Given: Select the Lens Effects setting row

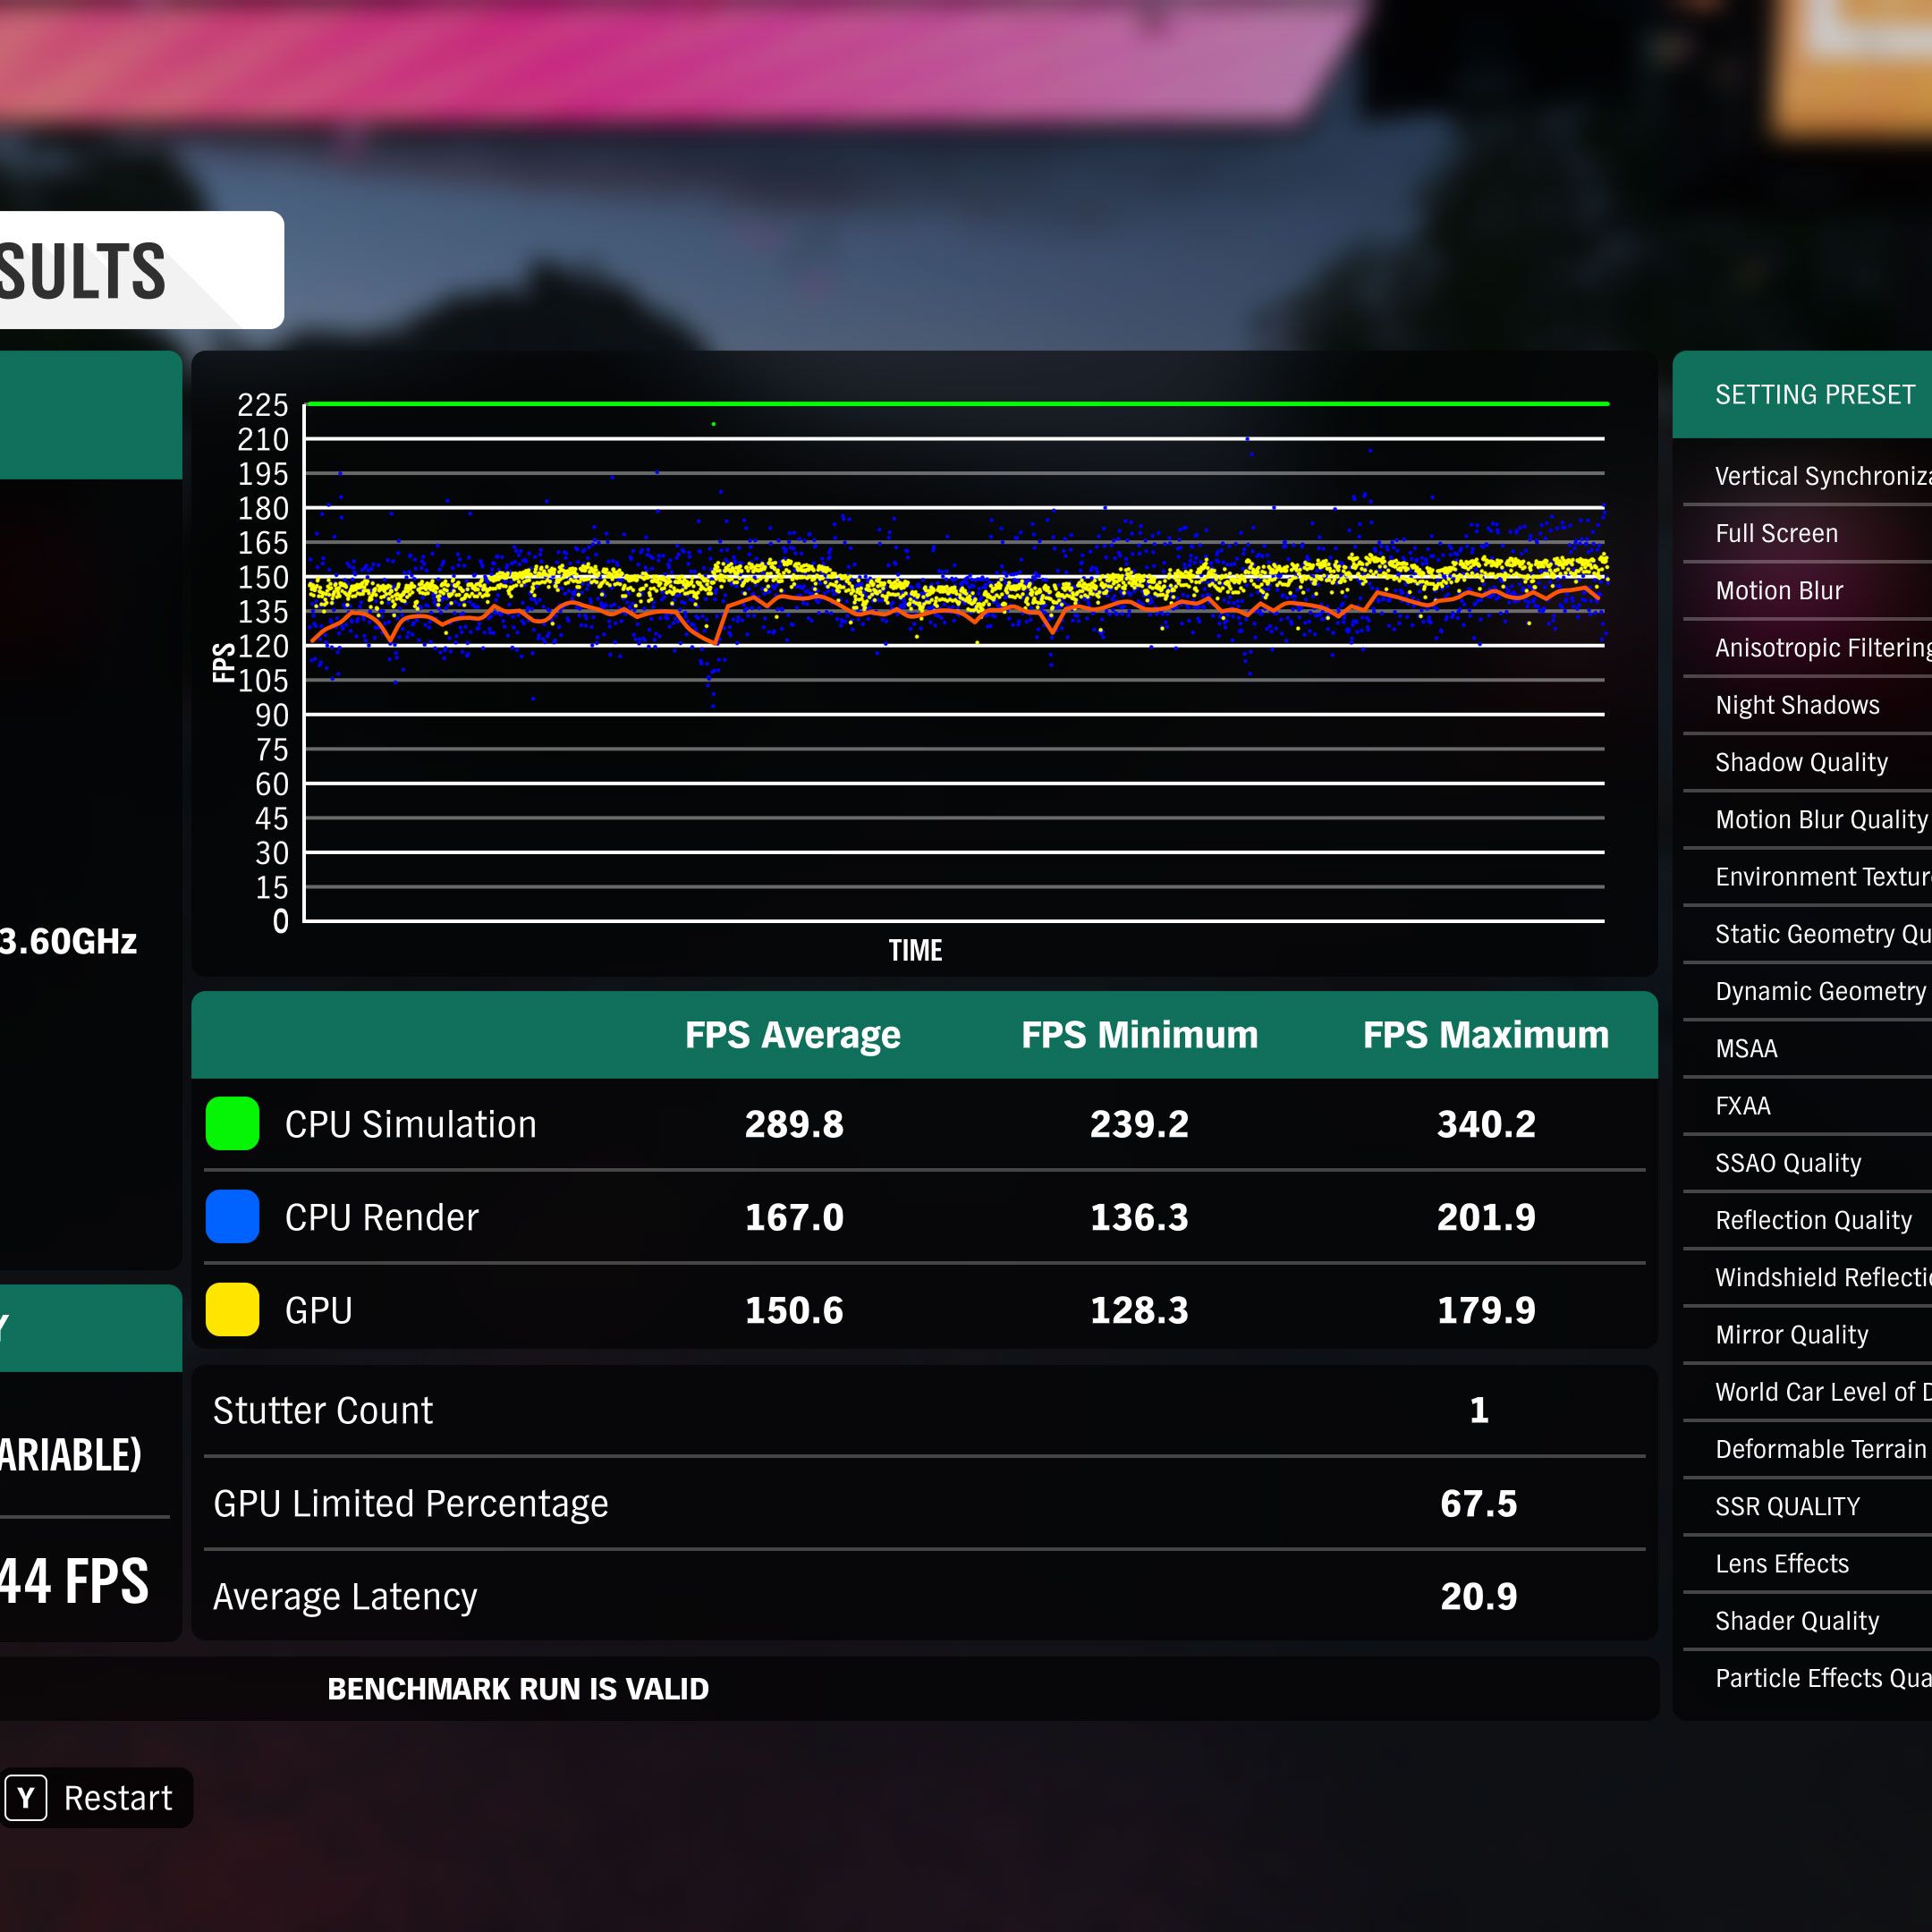Looking at the screenshot, I should (1782, 1564).
